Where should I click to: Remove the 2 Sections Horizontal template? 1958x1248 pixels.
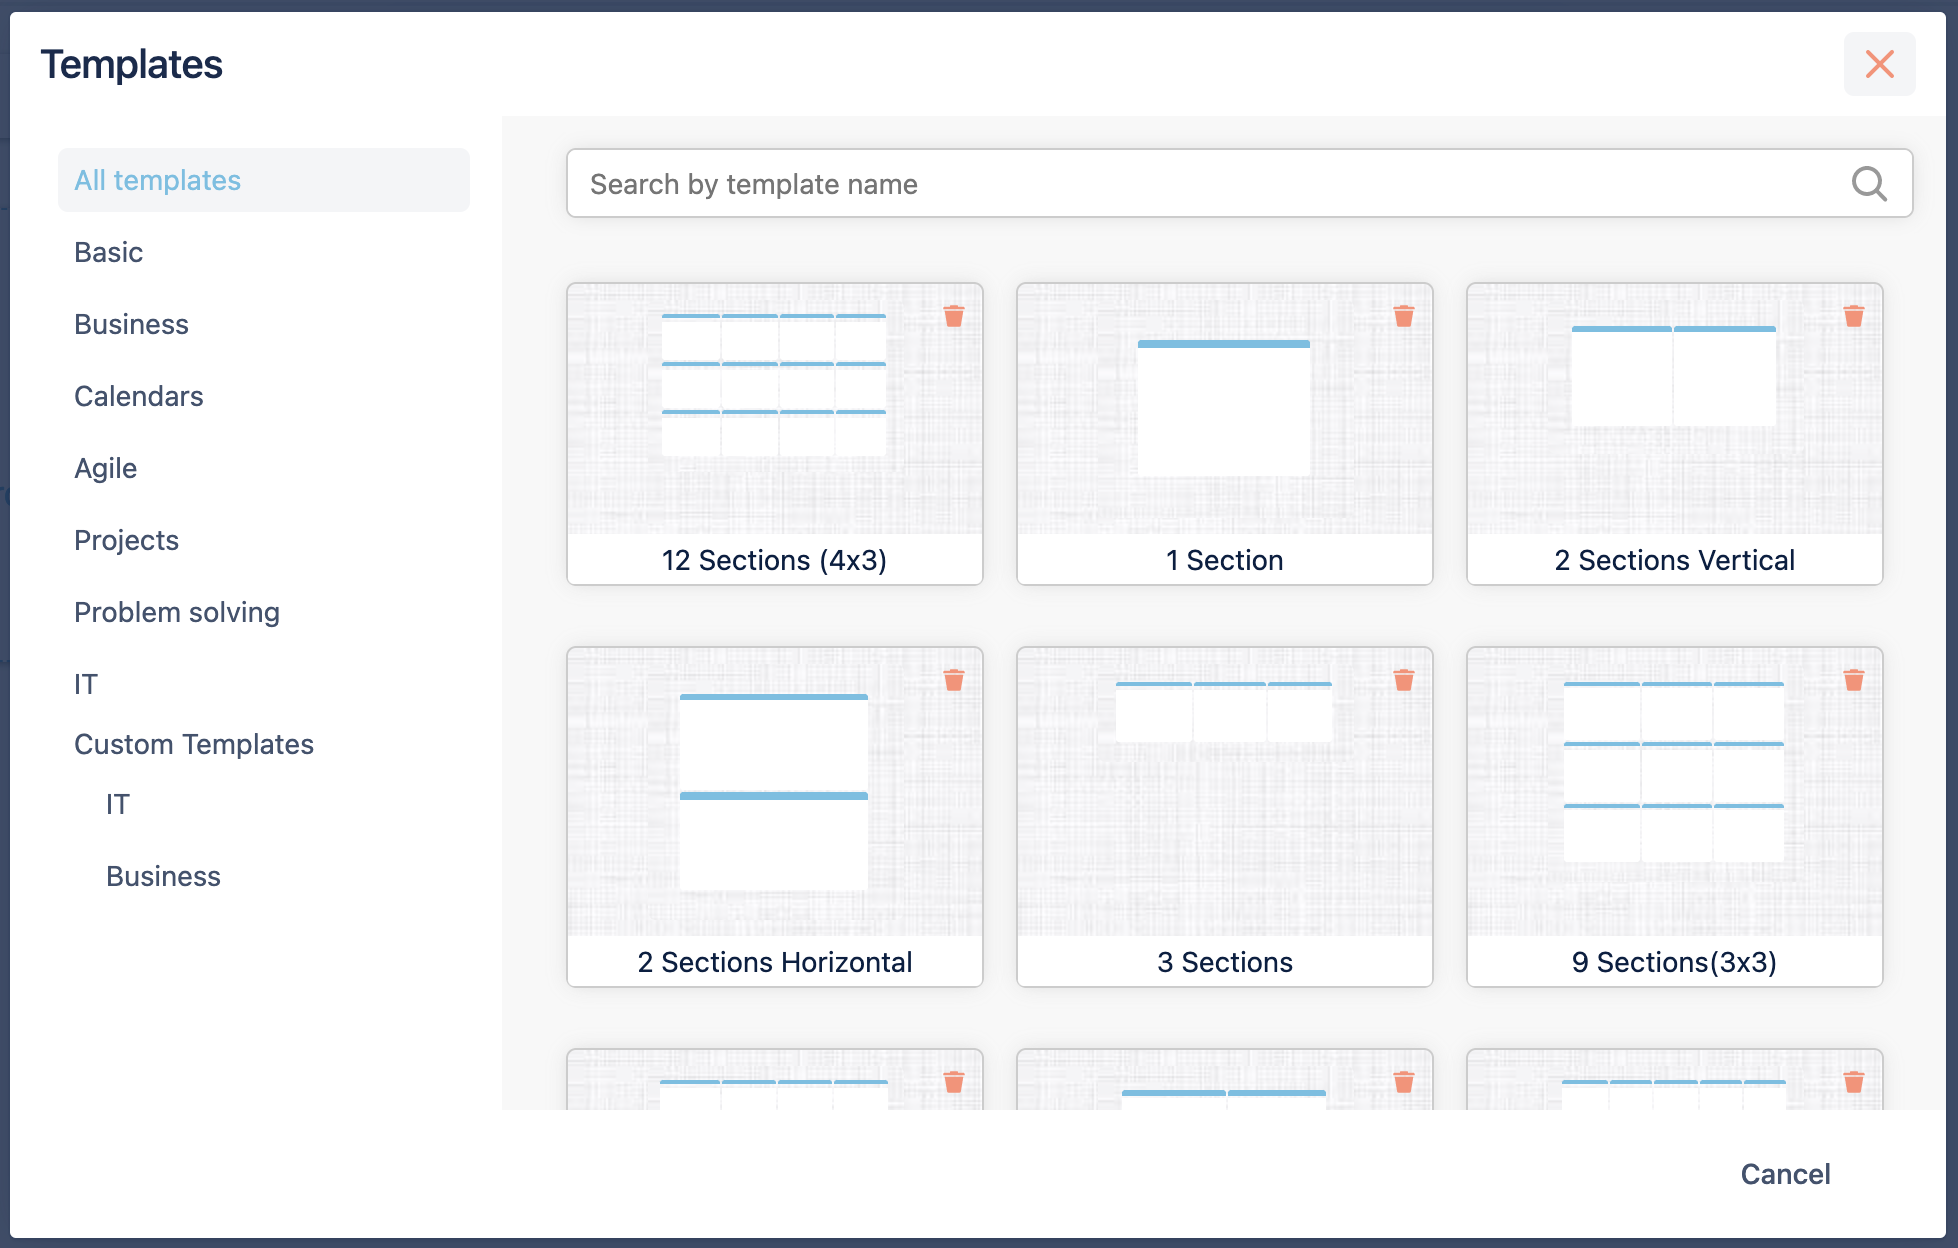(953, 680)
